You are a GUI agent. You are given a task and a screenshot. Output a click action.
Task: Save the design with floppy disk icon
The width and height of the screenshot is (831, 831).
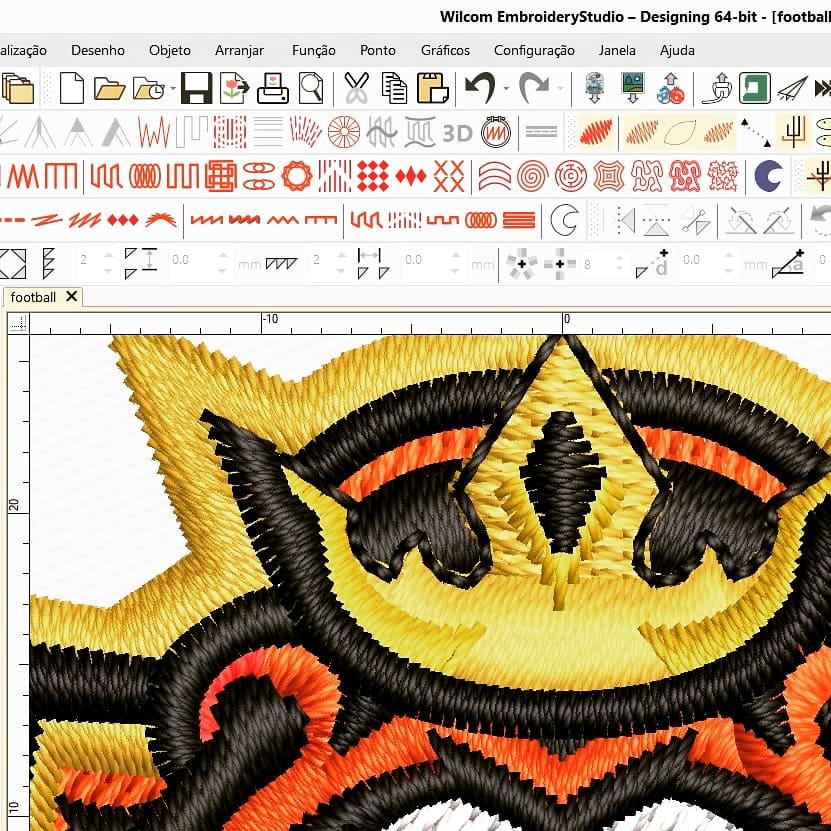point(197,88)
